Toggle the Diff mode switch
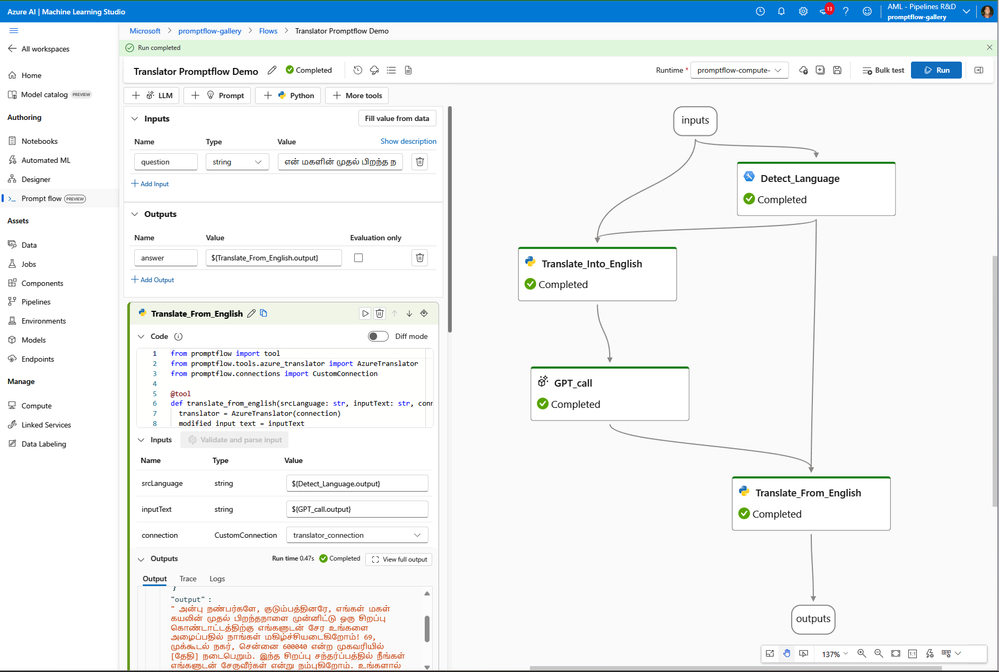Image resolution: width=999 pixels, height=672 pixels. (x=378, y=336)
